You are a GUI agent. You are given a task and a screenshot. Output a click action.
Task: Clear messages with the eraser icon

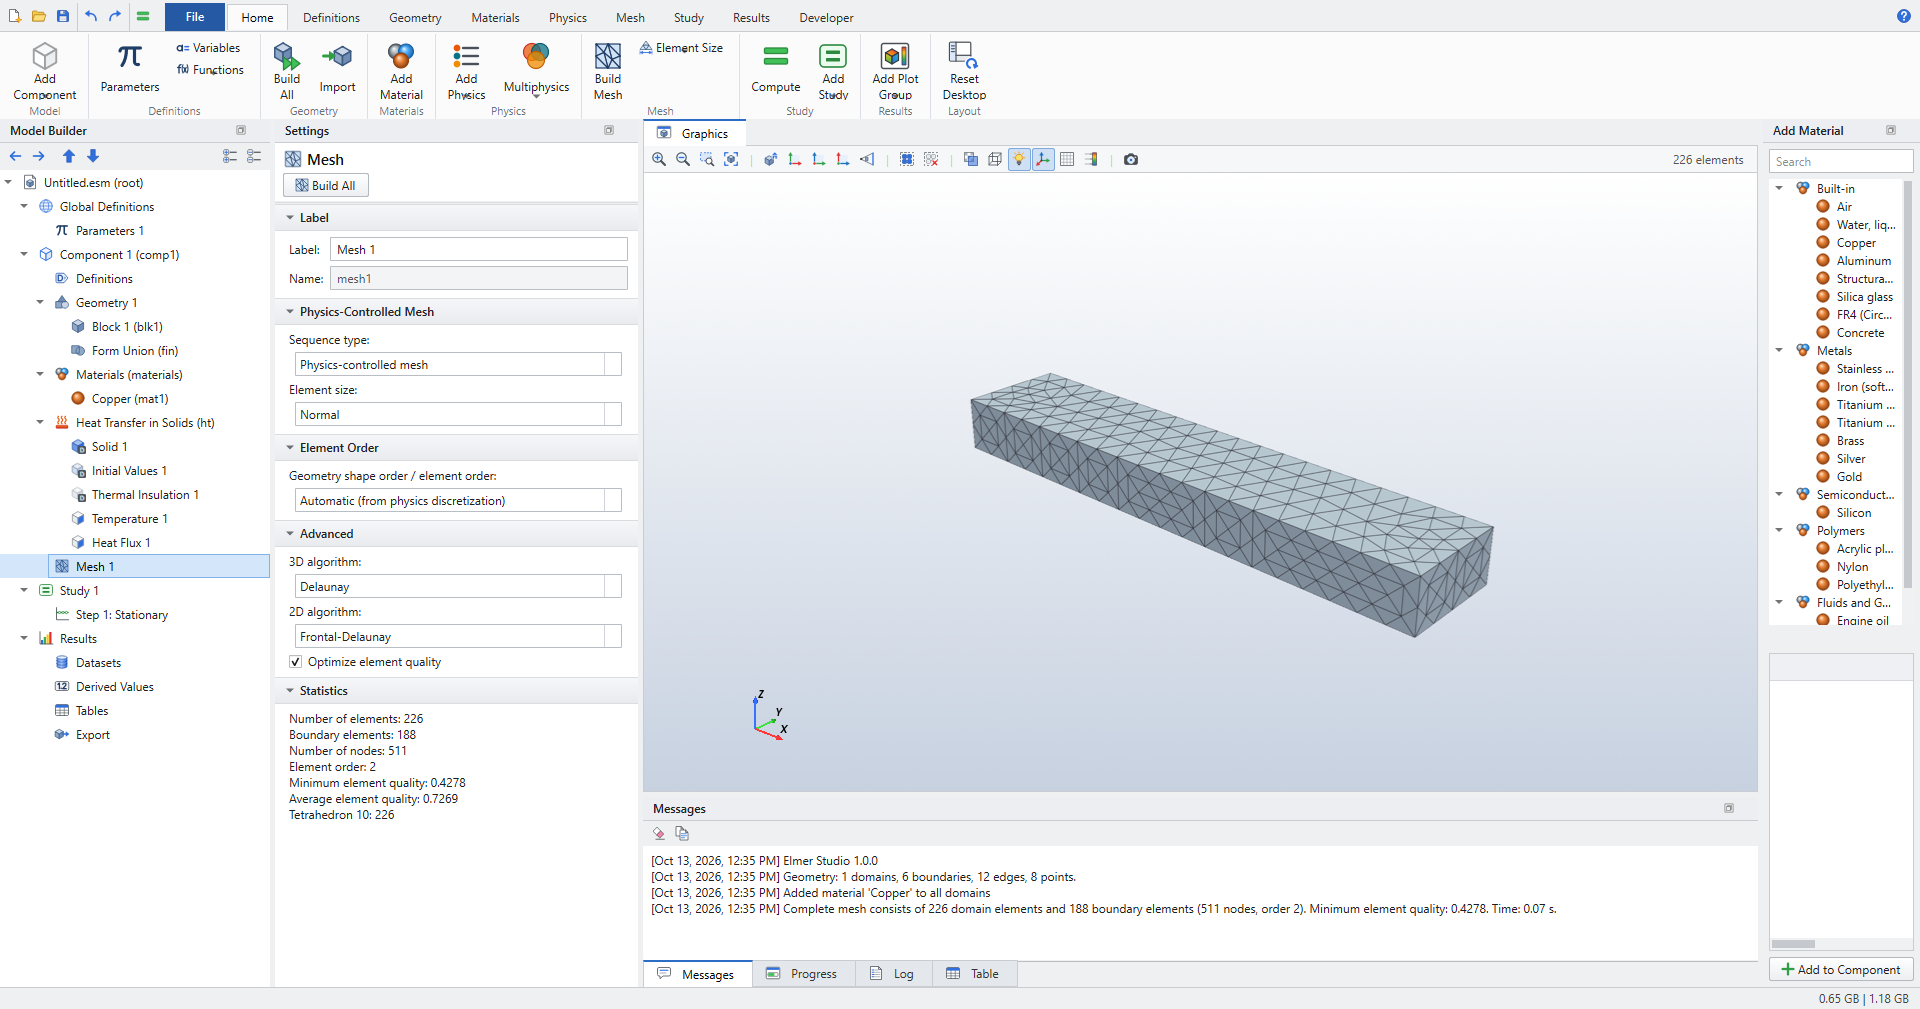[659, 833]
